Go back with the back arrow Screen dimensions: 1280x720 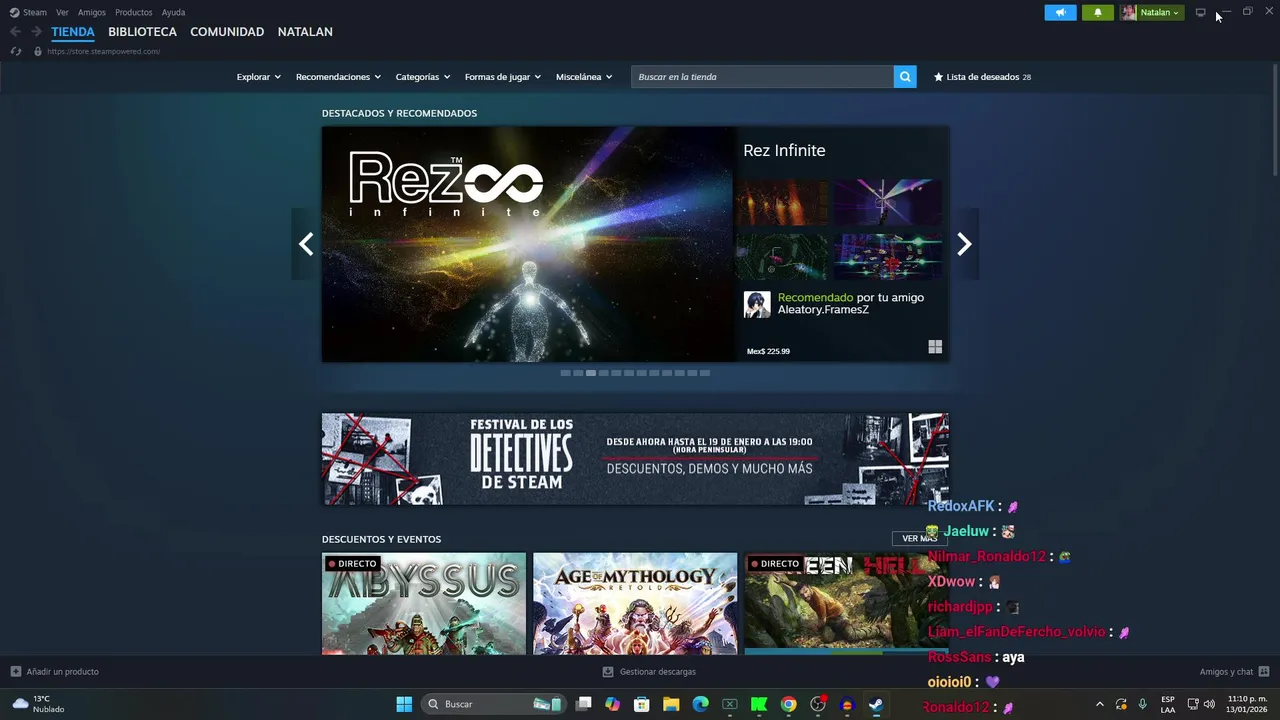click(x=15, y=32)
